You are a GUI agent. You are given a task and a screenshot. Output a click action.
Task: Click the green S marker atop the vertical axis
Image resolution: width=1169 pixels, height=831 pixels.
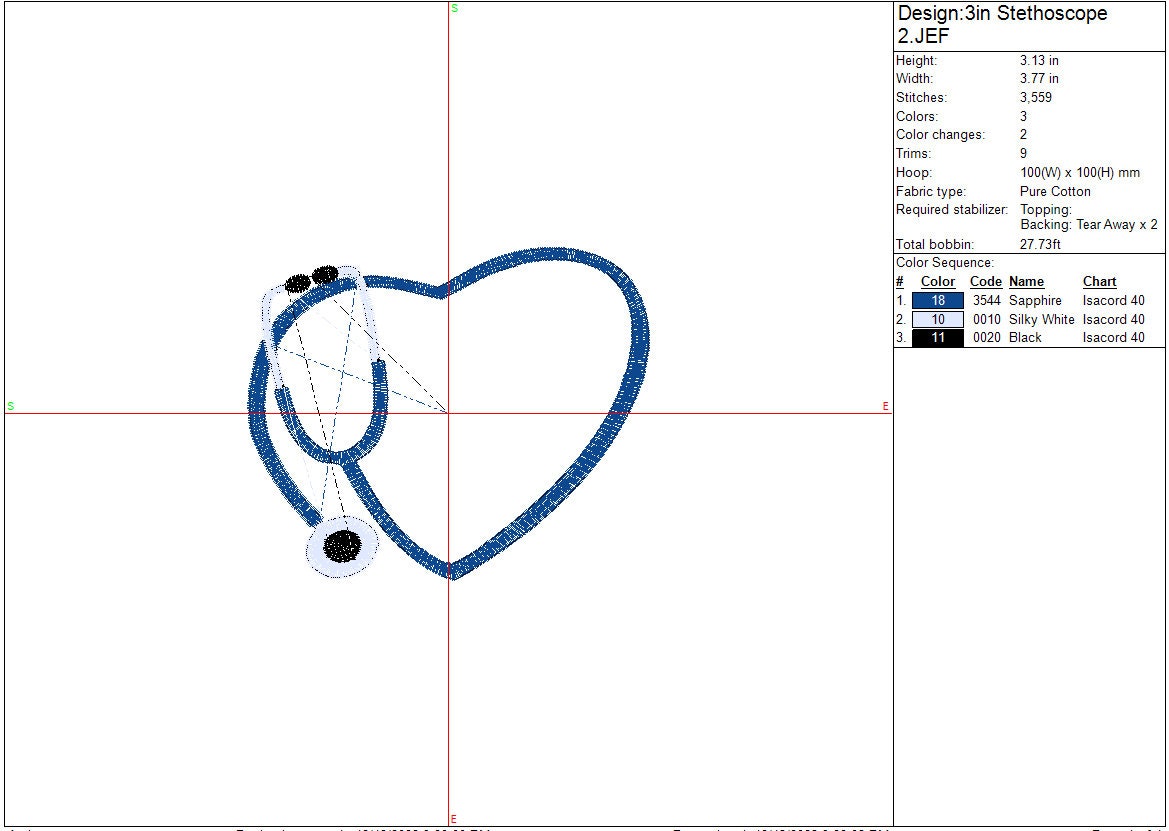454,8
